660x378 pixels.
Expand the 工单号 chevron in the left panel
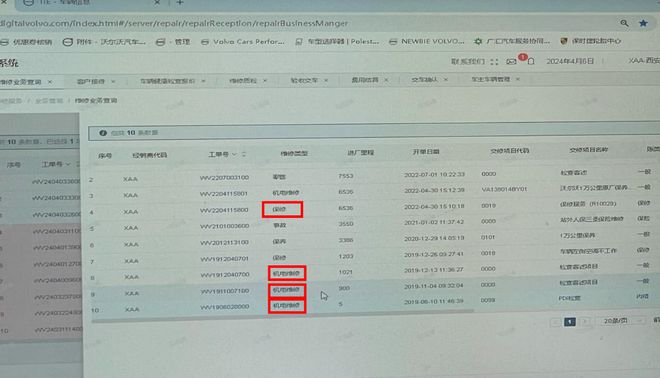tap(68, 164)
